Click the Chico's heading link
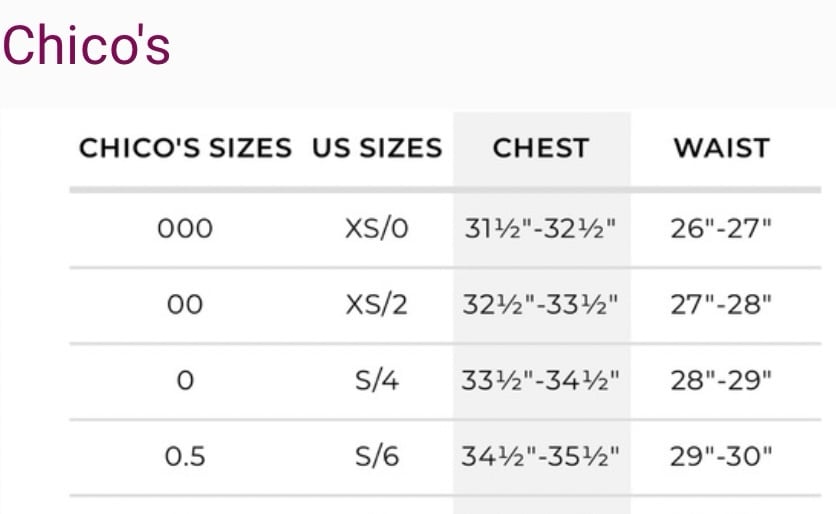This screenshot has width=836, height=514. (86, 45)
